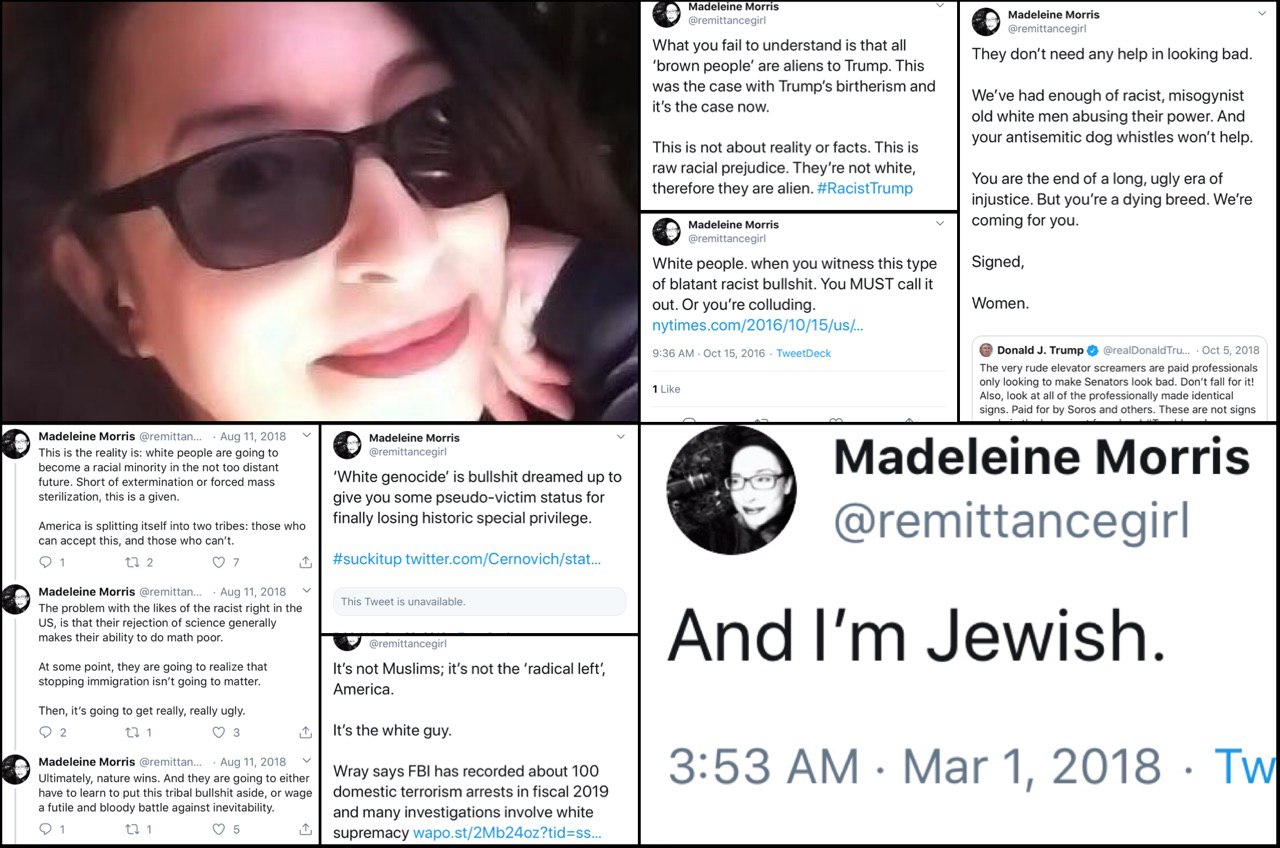Image resolution: width=1280 pixels, height=848 pixels.
Task: Open the wapo.st article link
Action: (x=506, y=832)
